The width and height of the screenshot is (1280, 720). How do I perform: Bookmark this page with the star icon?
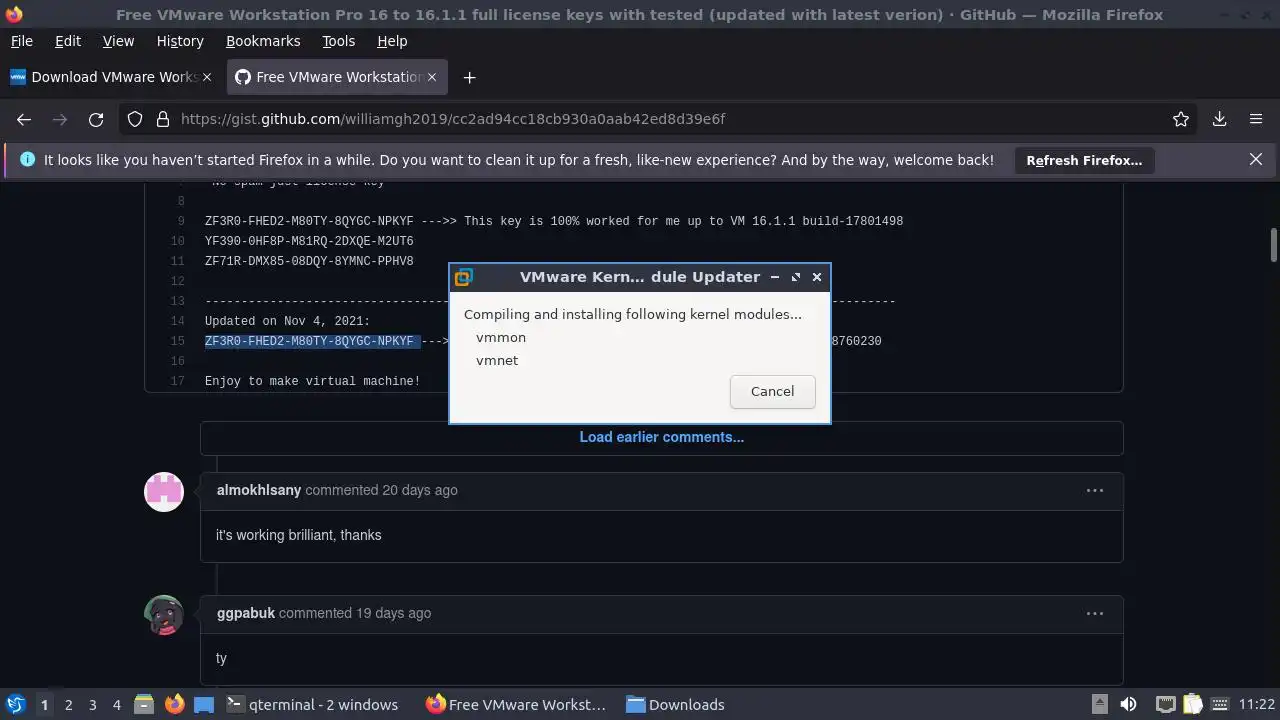[x=1181, y=119]
